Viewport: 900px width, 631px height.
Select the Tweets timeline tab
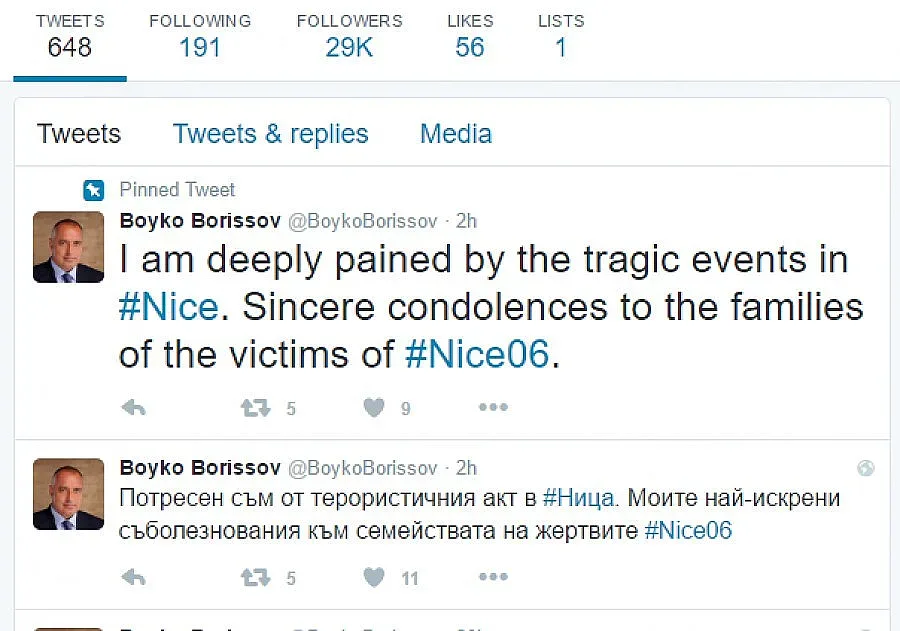(79, 134)
